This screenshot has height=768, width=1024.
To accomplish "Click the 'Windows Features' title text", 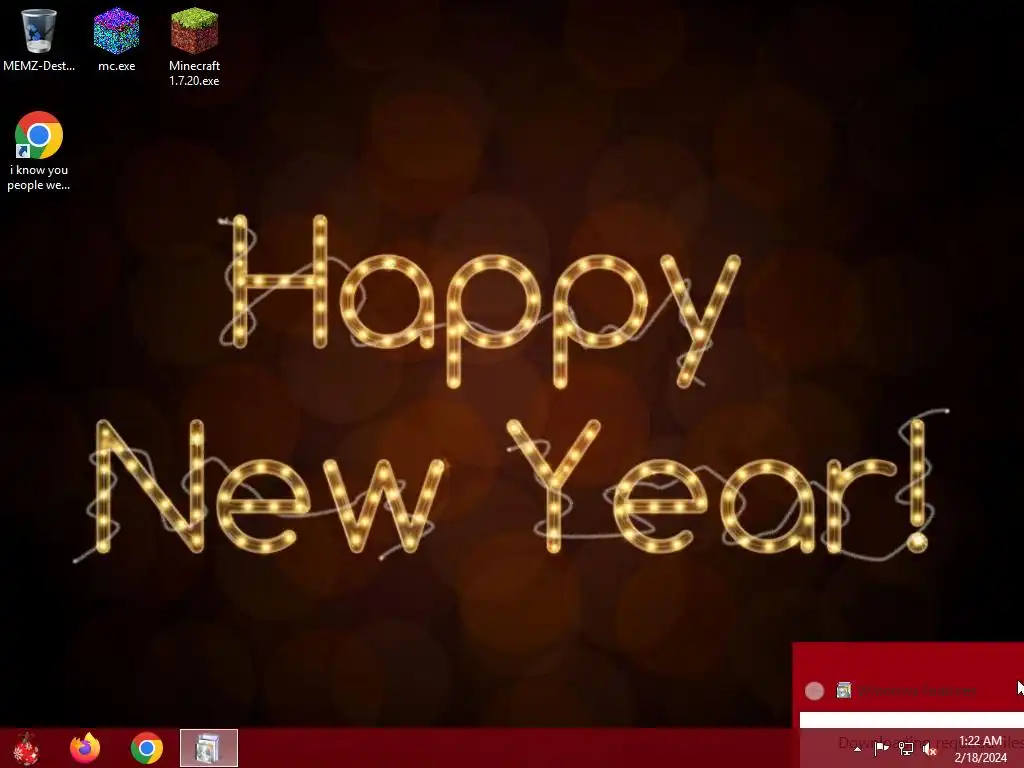I will click(x=917, y=690).
